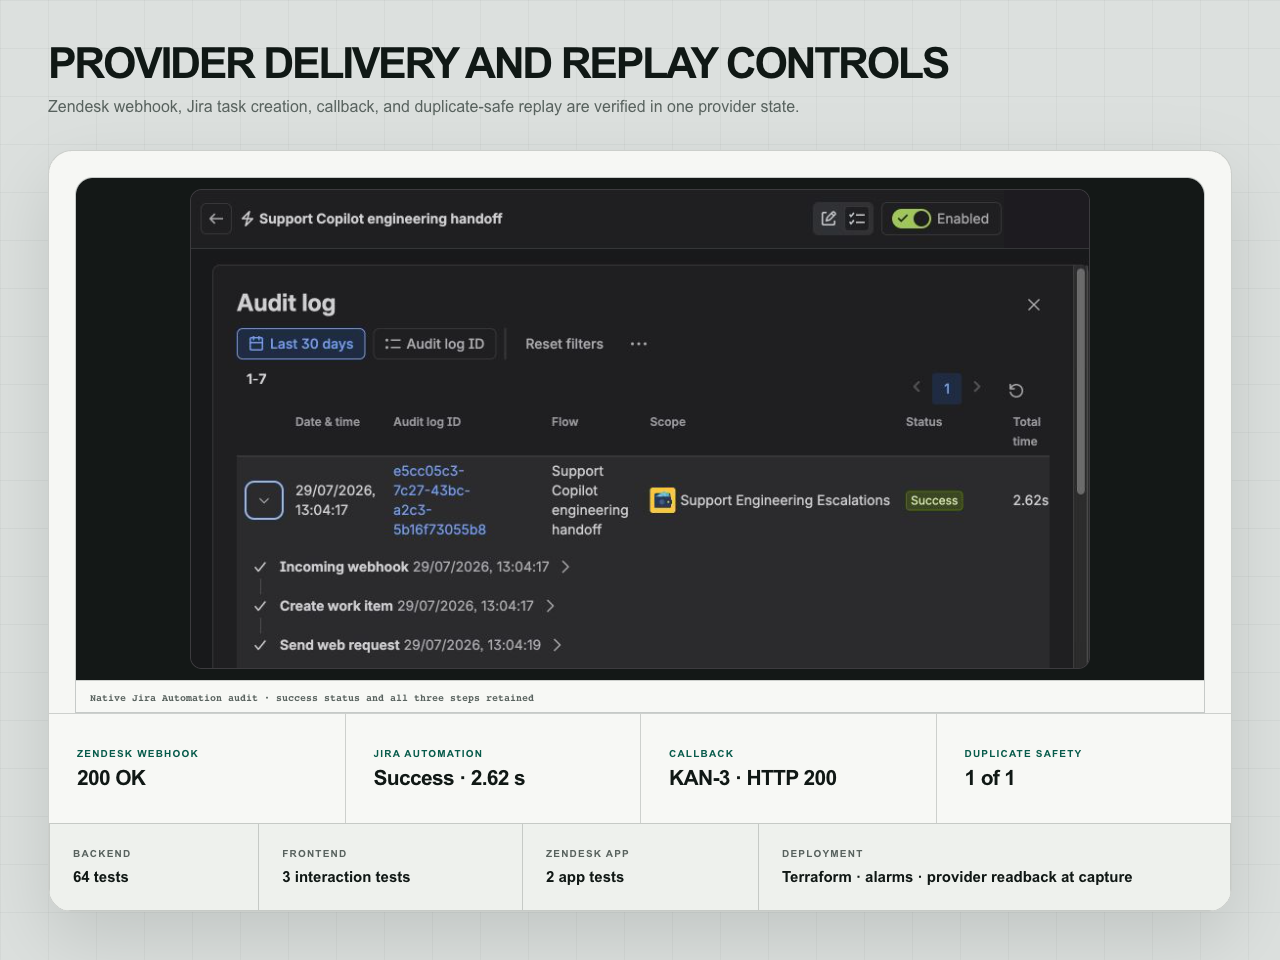Refresh the audit log list

point(1016,390)
